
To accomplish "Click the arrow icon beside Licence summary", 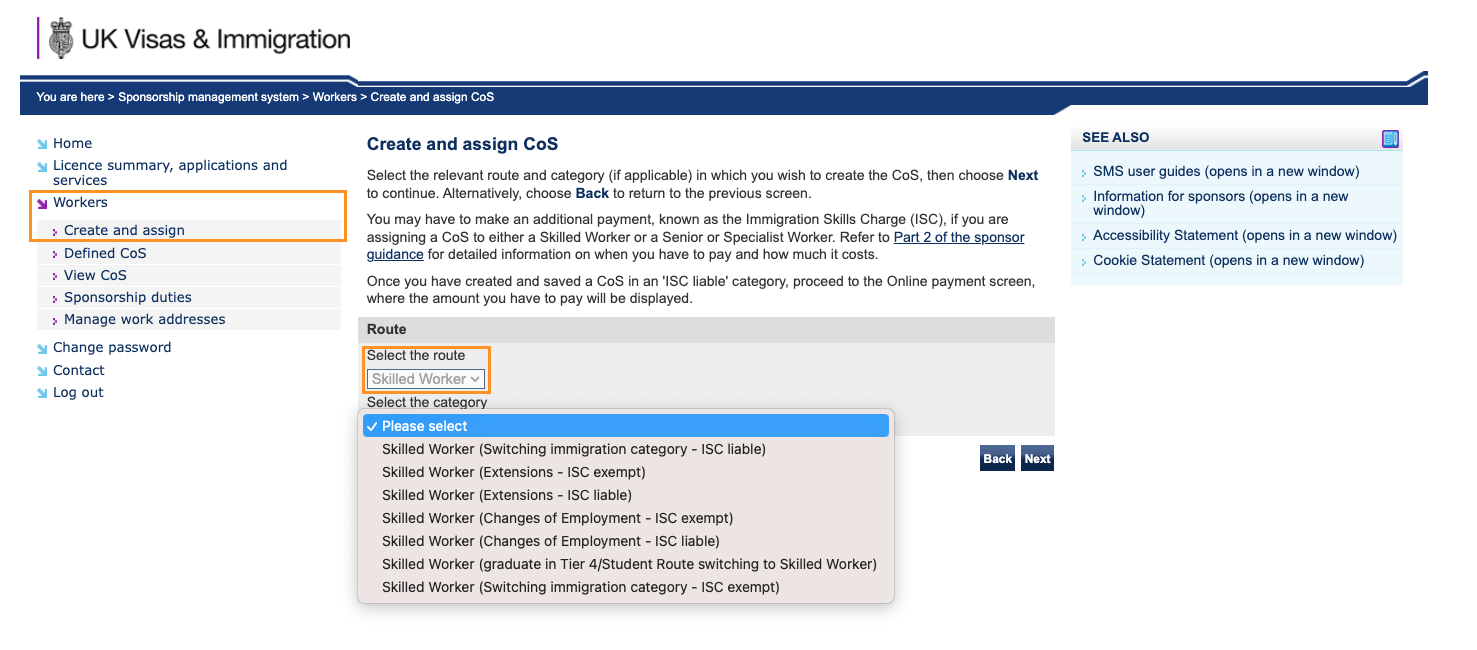I will (x=42, y=167).
